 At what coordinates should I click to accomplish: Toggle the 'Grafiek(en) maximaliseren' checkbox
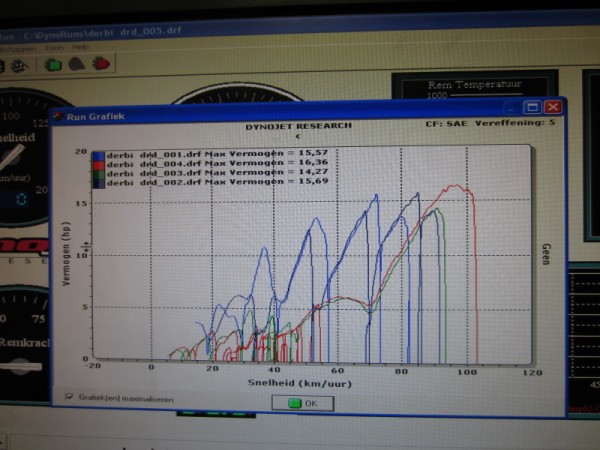69,396
